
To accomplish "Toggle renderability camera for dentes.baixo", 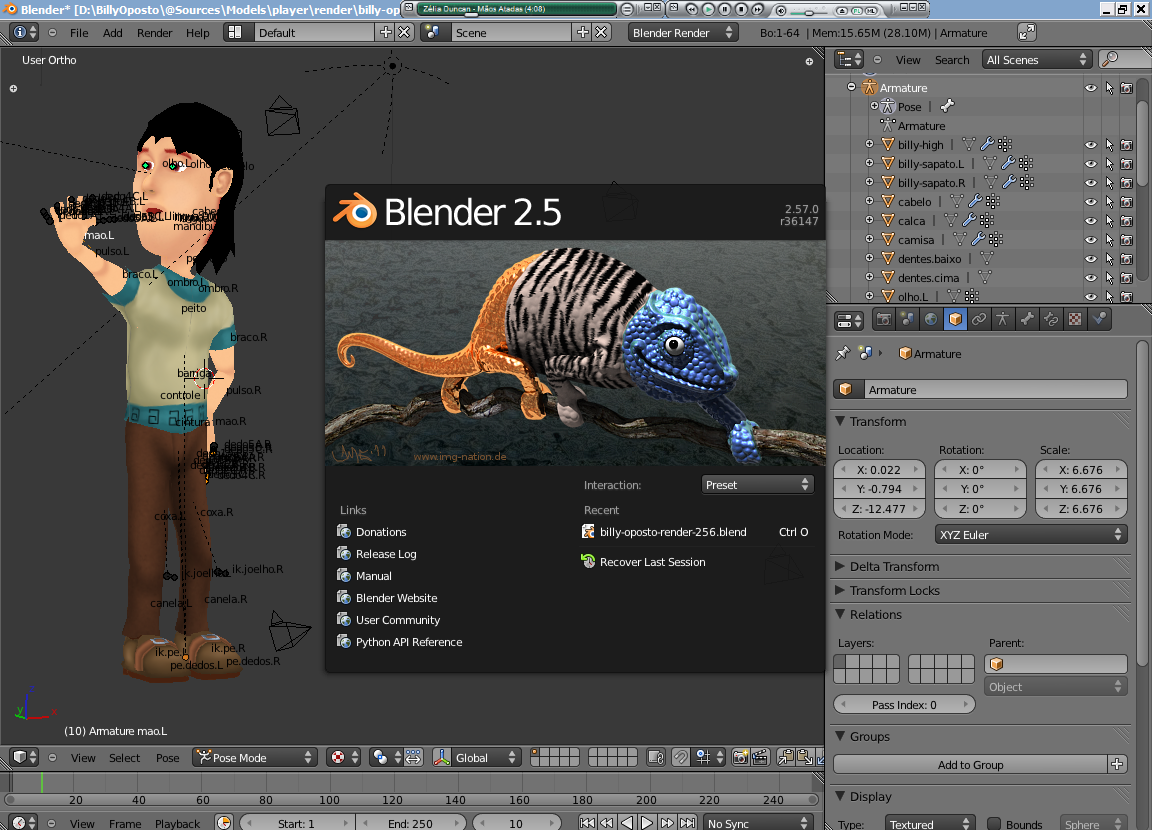I will [1126, 259].
